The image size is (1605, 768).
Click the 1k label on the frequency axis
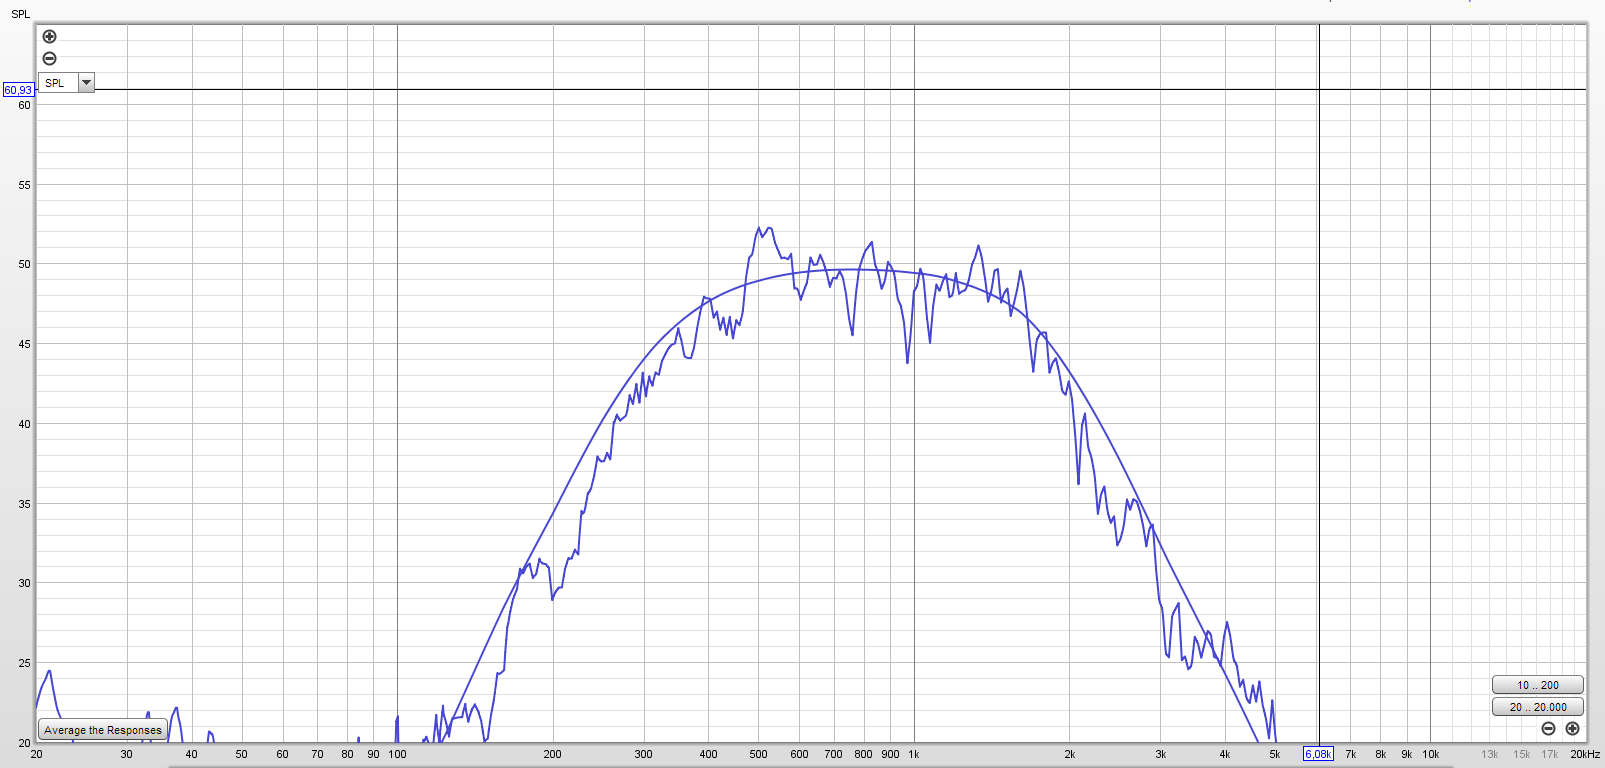point(914,754)
